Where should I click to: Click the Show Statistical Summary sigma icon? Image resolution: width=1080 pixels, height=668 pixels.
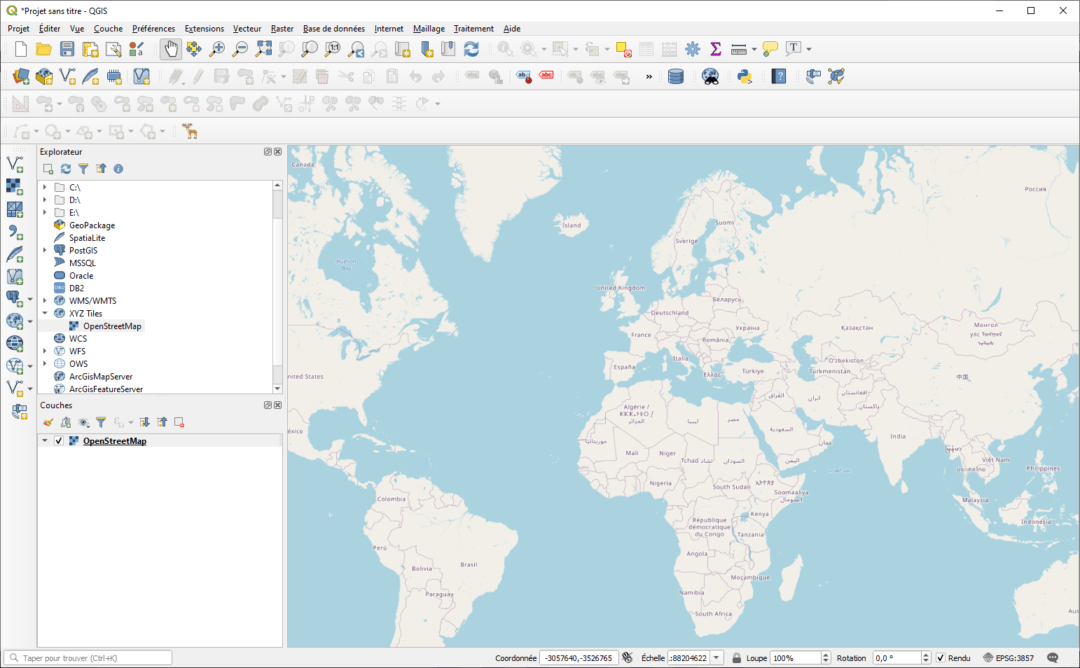coord(716,47)
